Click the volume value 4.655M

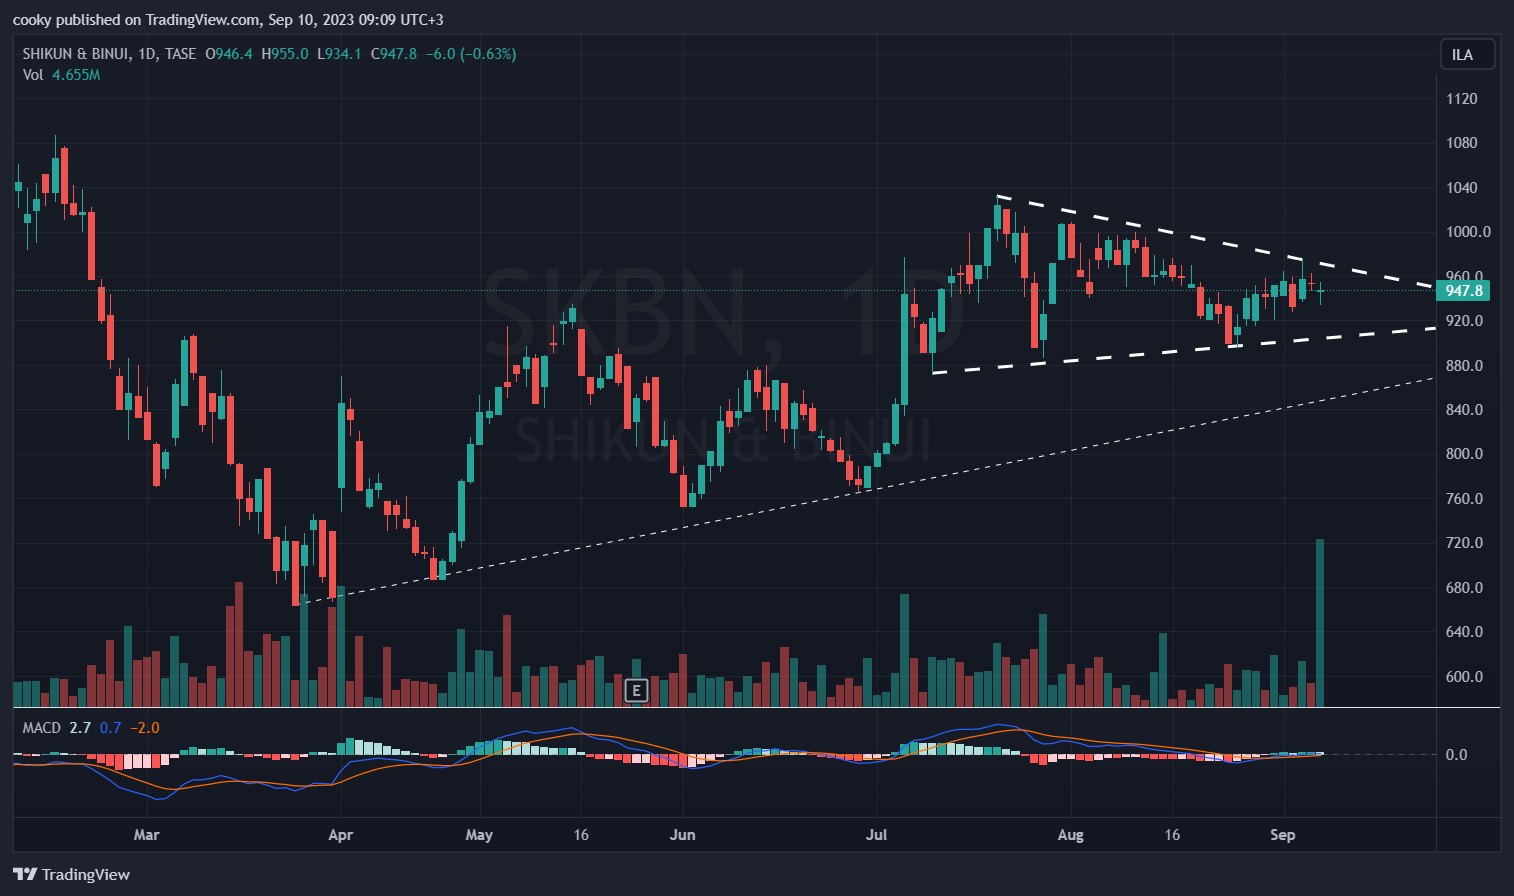pos(76,75)
